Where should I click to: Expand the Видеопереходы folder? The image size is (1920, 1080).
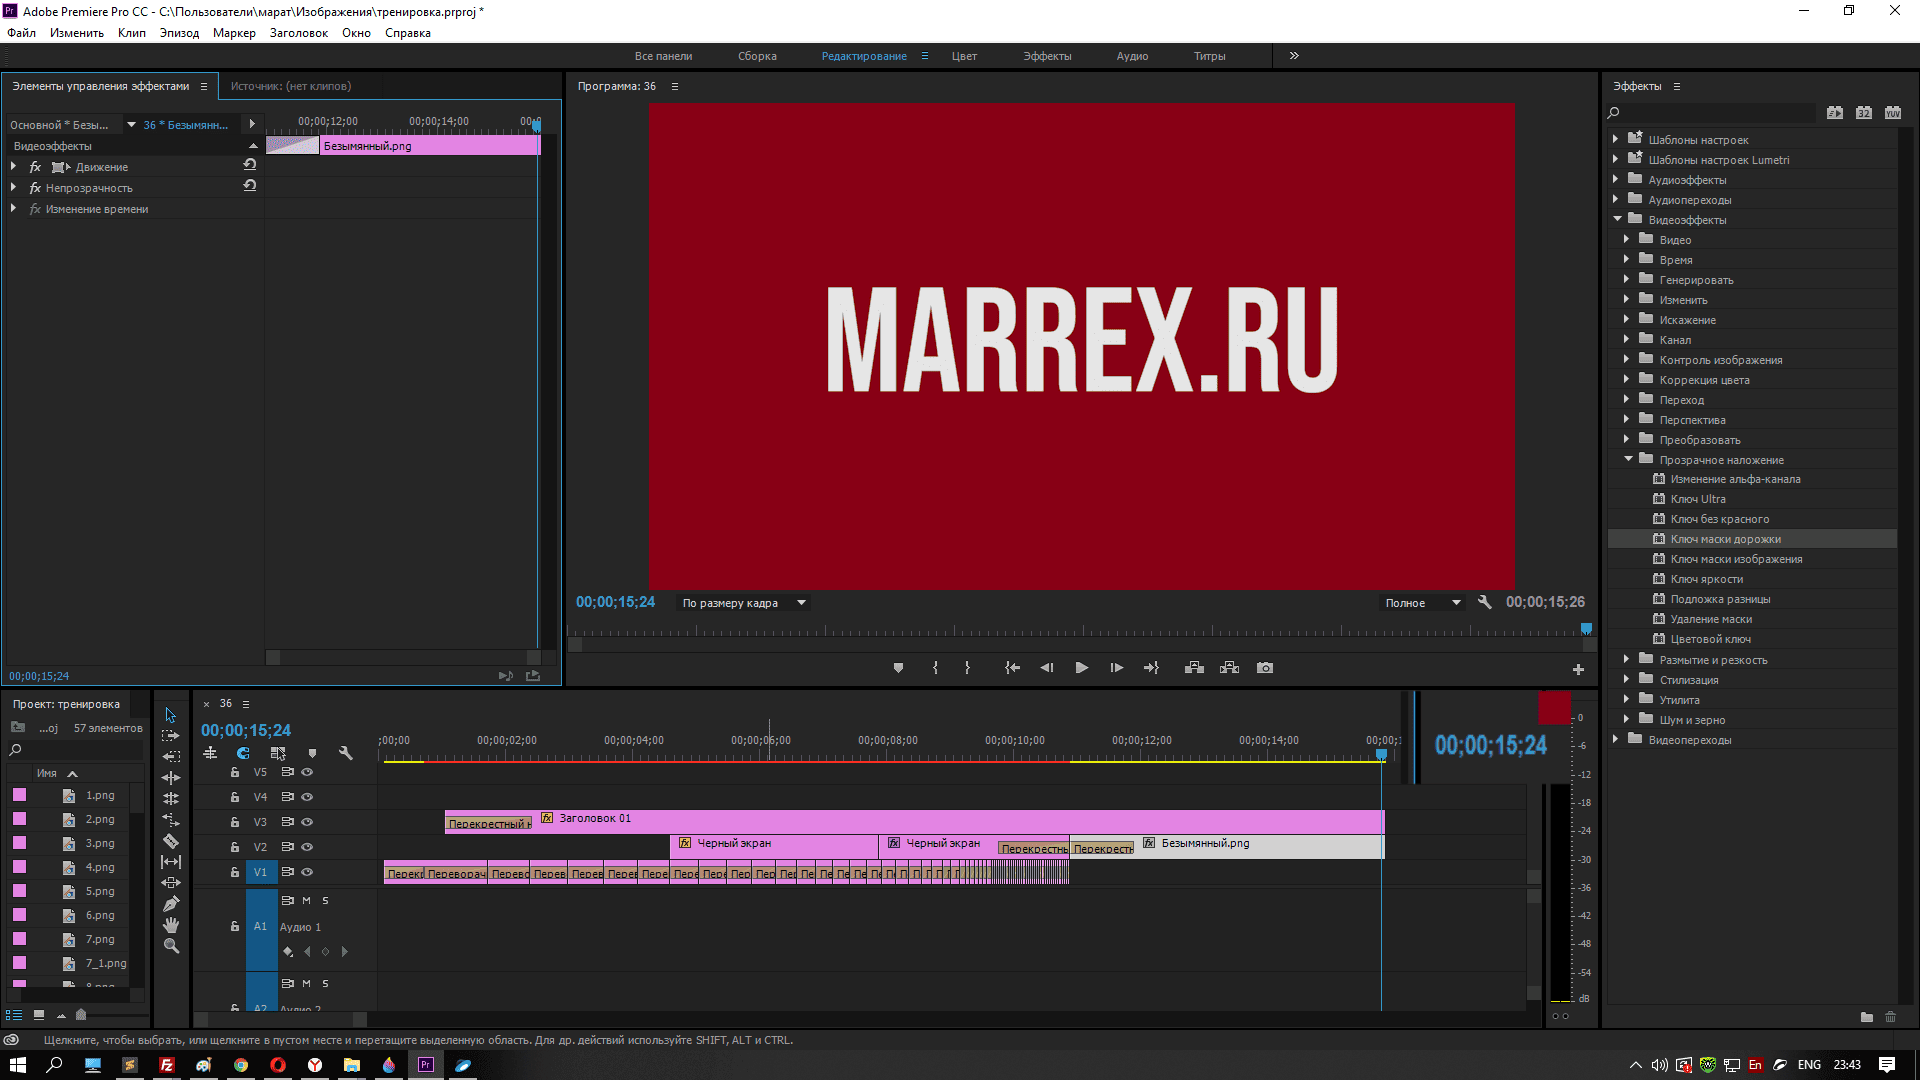pyautogui.click(x=1616, y=739)
